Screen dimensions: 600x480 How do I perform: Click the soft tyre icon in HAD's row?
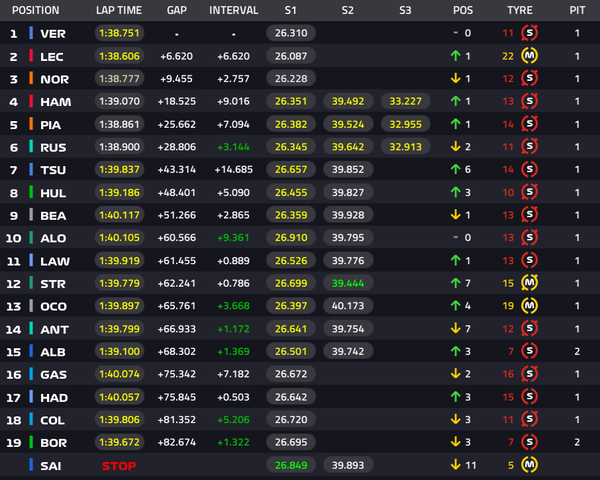529,397
